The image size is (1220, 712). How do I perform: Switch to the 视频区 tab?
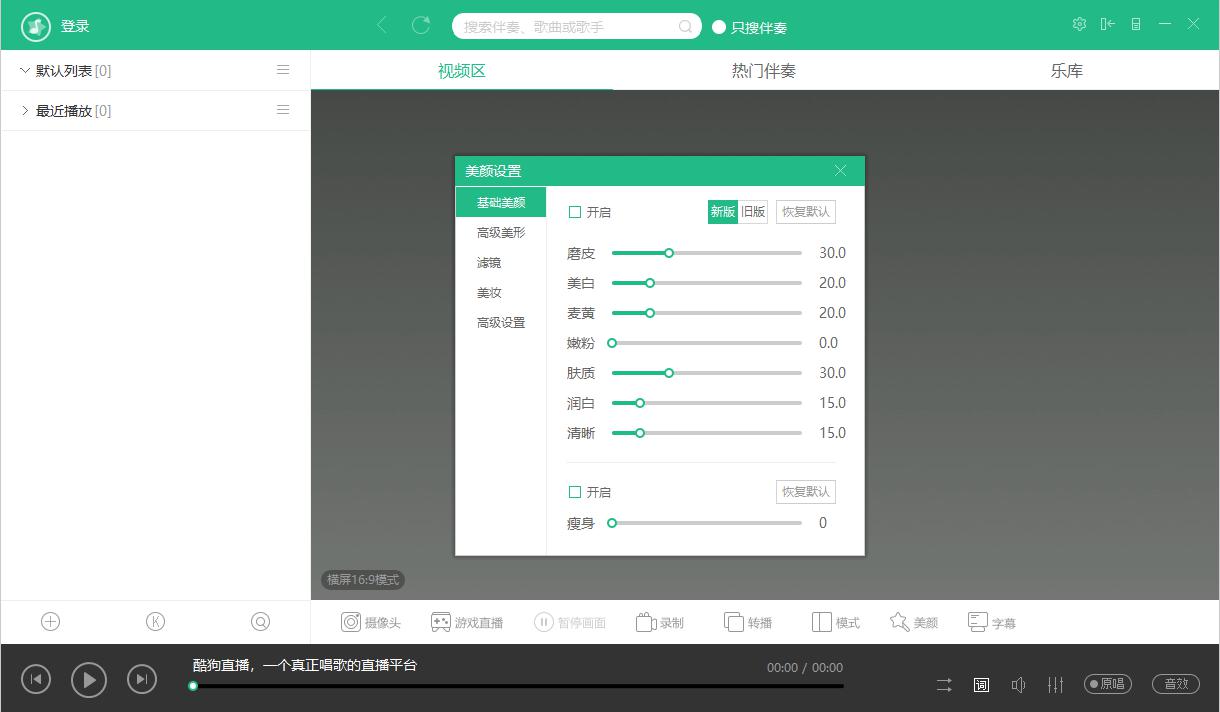point(462,71)
